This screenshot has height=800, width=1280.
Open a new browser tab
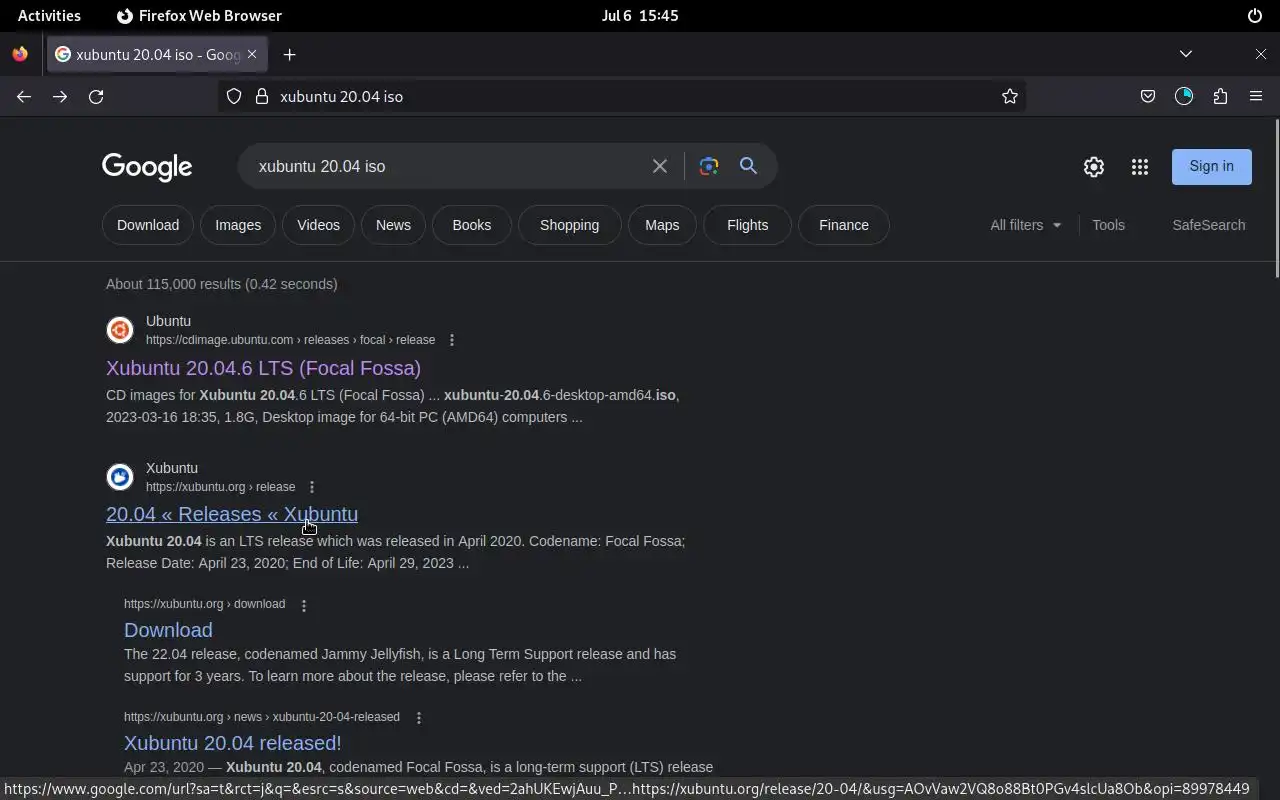click(289, 54)
